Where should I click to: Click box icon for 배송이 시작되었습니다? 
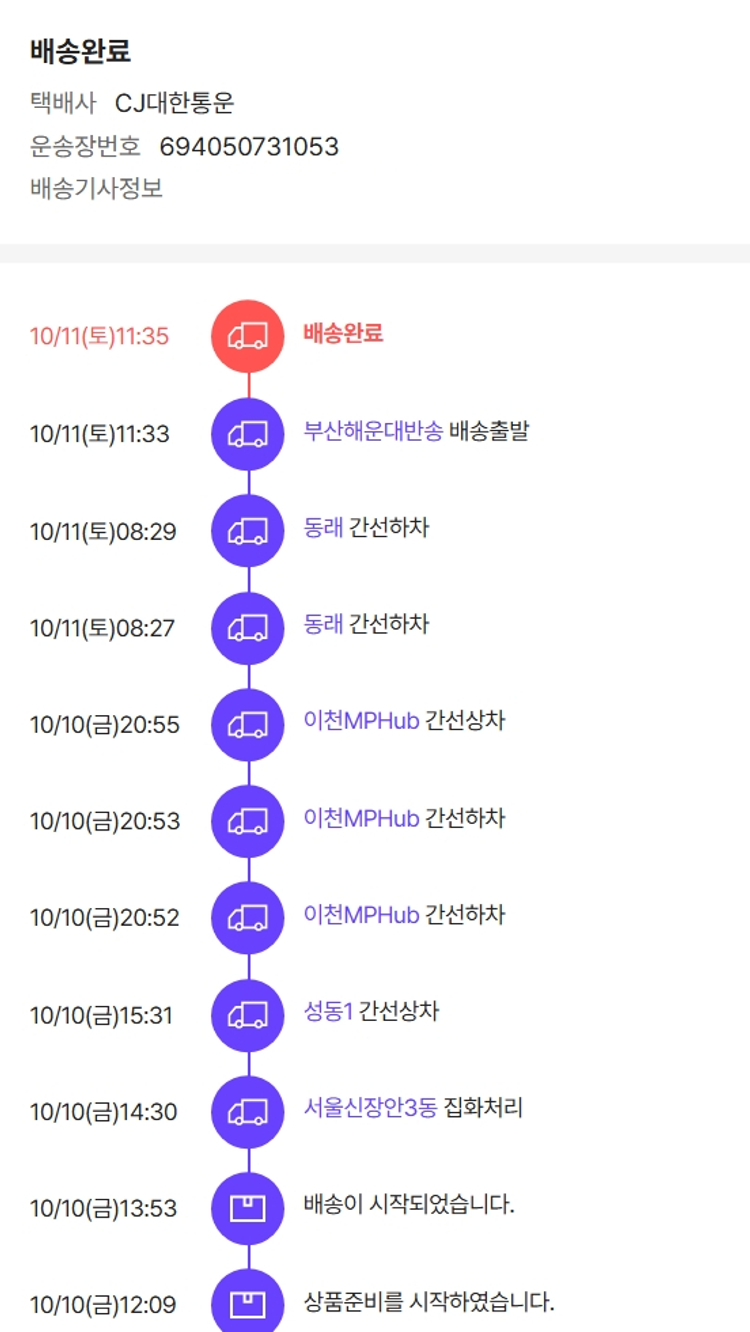tap(248, 1208)
